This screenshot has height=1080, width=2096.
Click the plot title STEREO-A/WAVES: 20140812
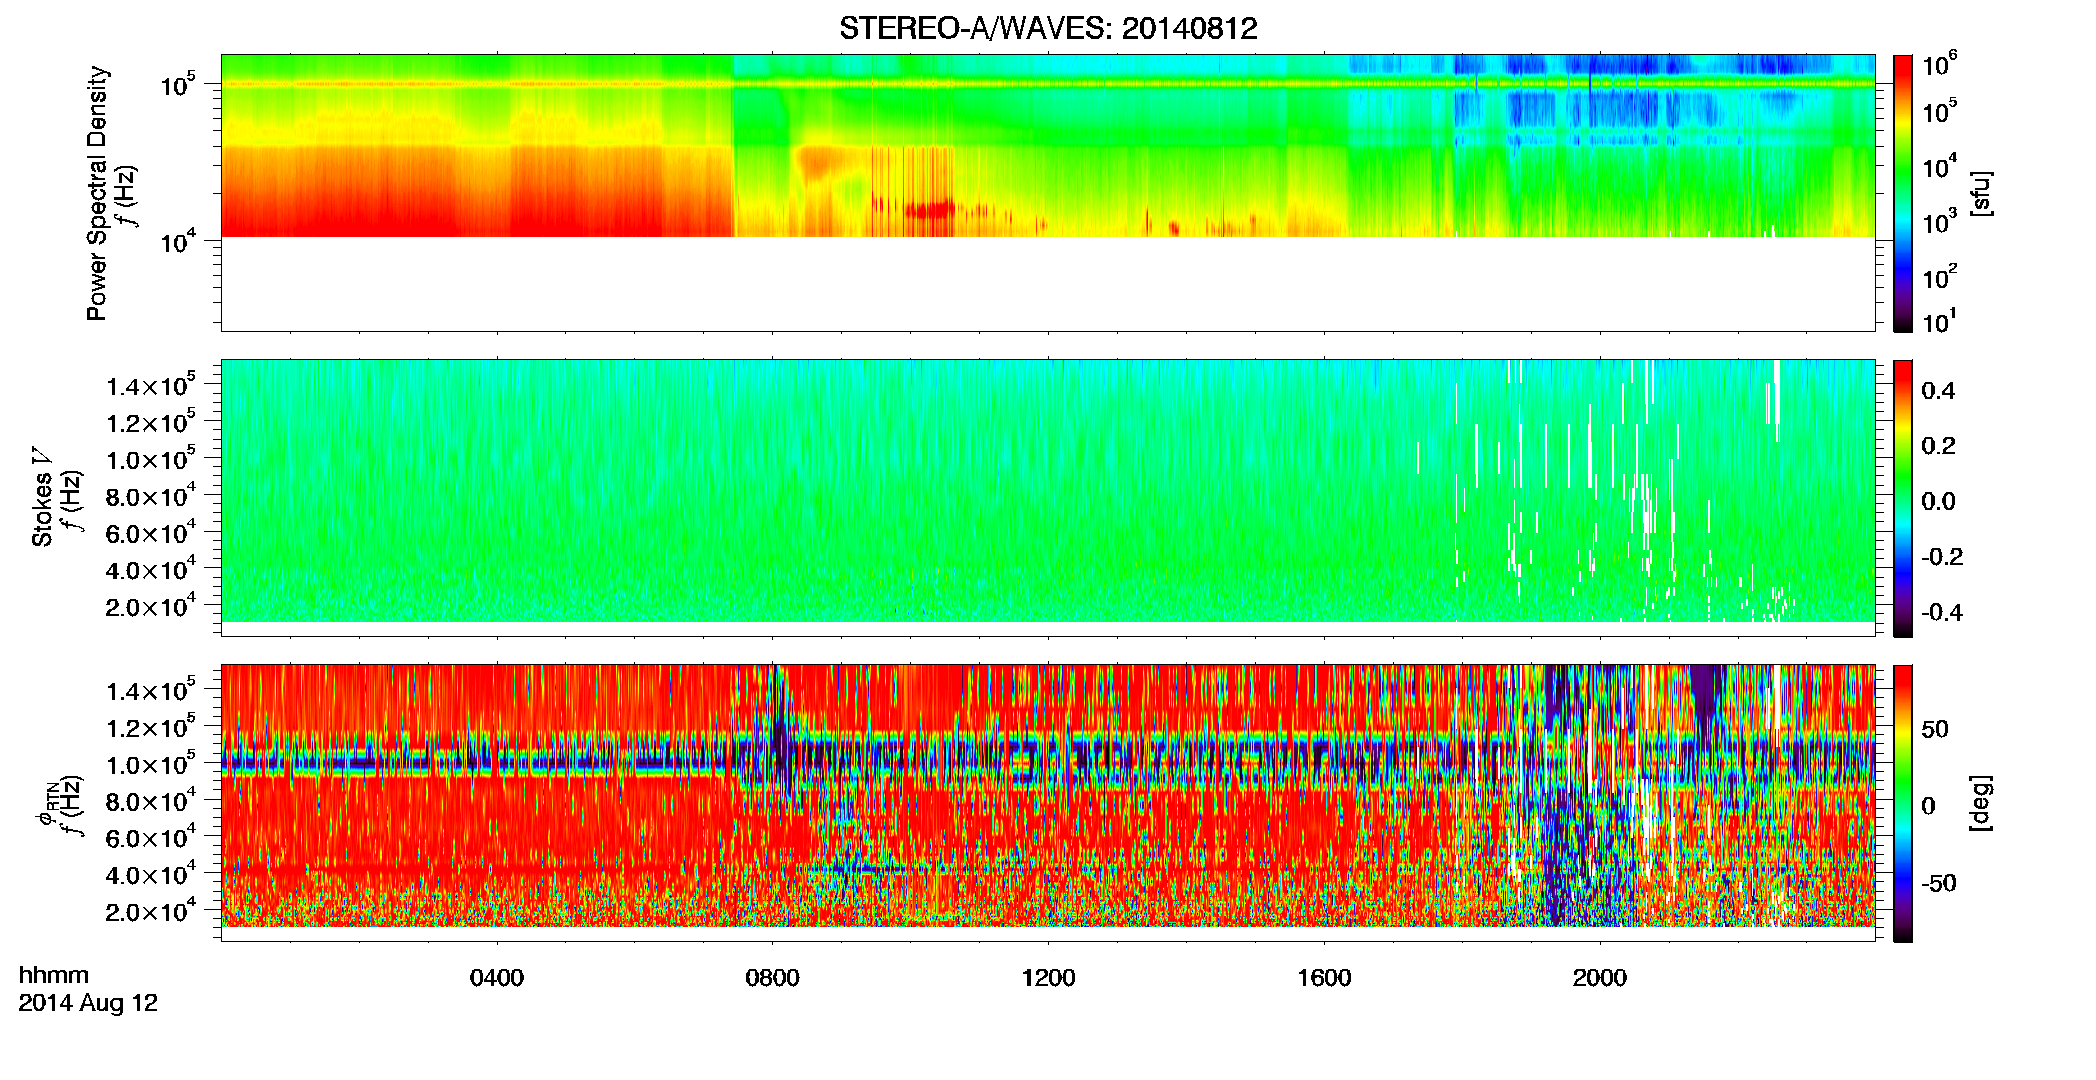pyautogui.click(x=1048, y=29)
